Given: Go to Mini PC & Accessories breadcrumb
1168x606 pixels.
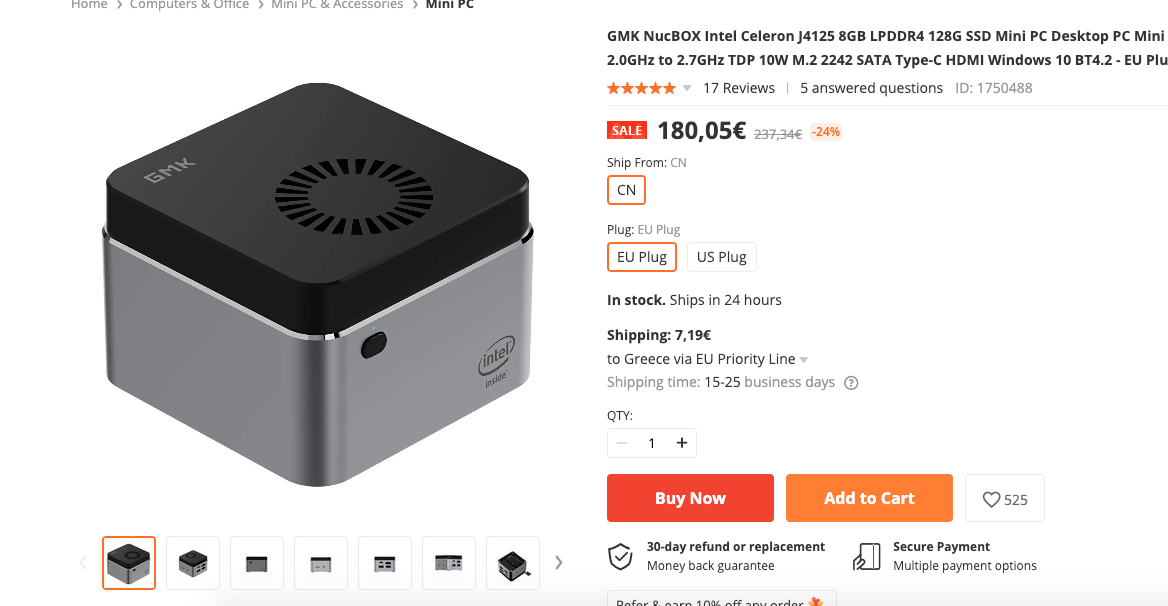Looking at the screenshot, I should coord(337,4).
